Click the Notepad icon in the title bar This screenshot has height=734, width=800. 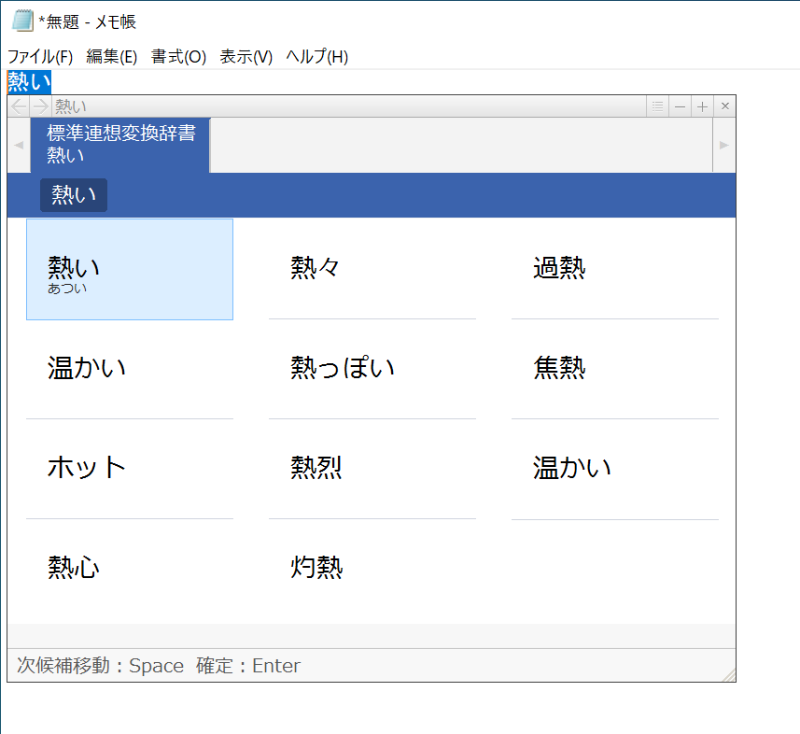(22, 21)
